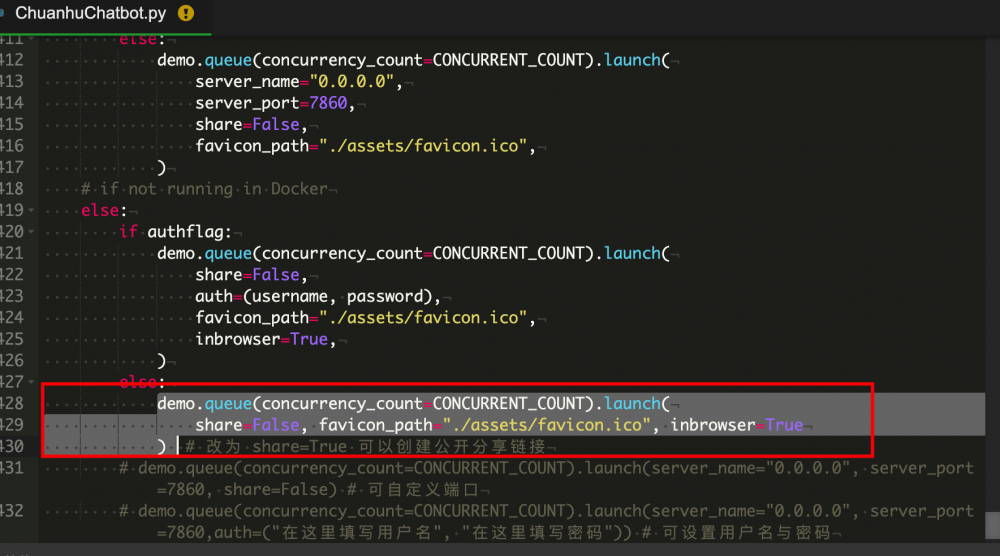The height and width of the screenshot is (556, 1000).
Task: Fold the 'if authflag' block at line 420
Action: pyautogui.click(x=32, y=232)
